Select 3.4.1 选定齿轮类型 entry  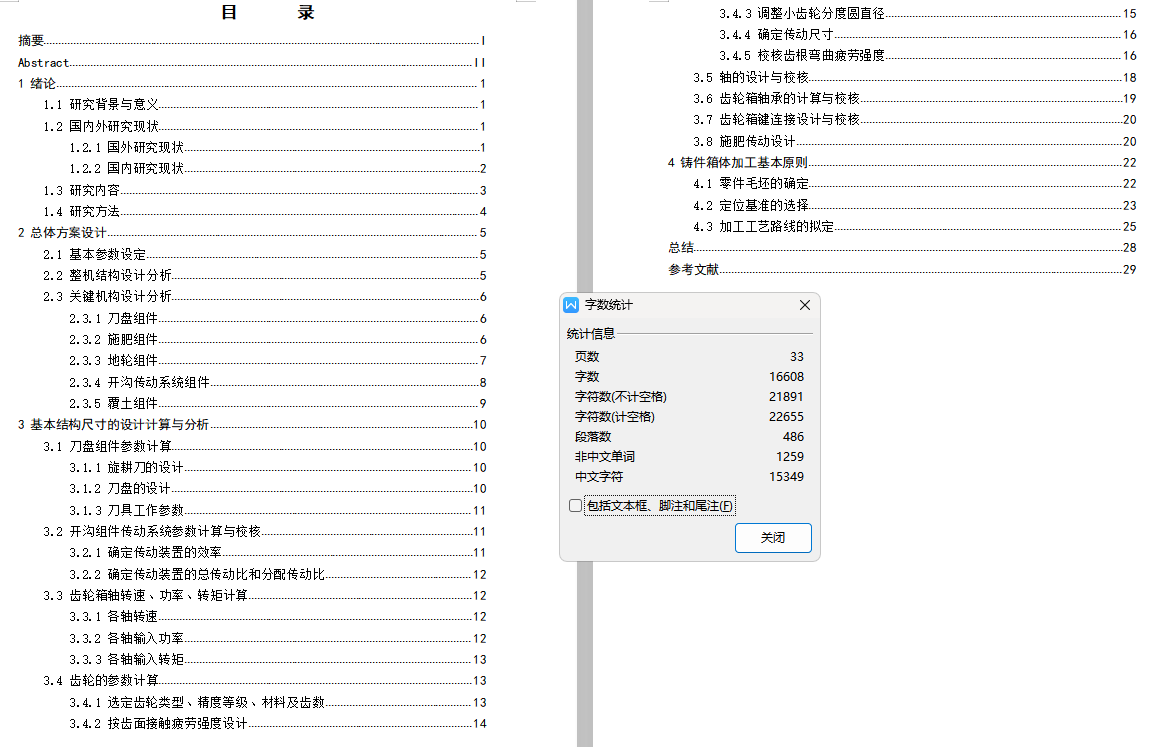click(x=277, y=702)
